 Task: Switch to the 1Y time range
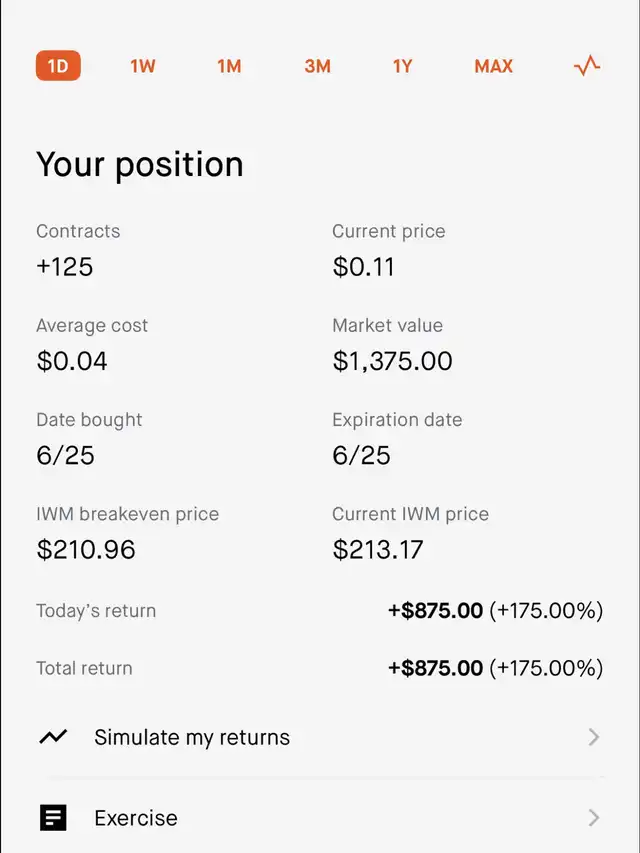pyautogui.click(x=403, y=66)
